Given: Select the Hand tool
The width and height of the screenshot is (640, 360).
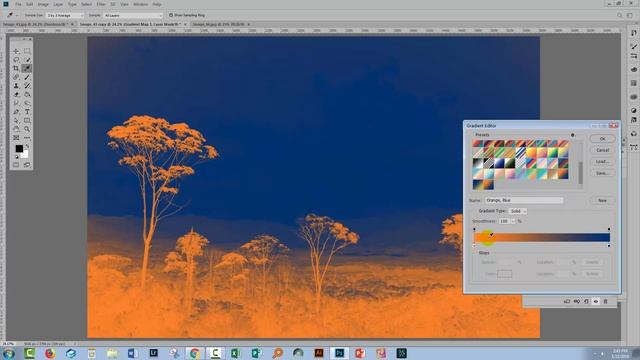Looking at the screenshot, I should tap(16, 129).
